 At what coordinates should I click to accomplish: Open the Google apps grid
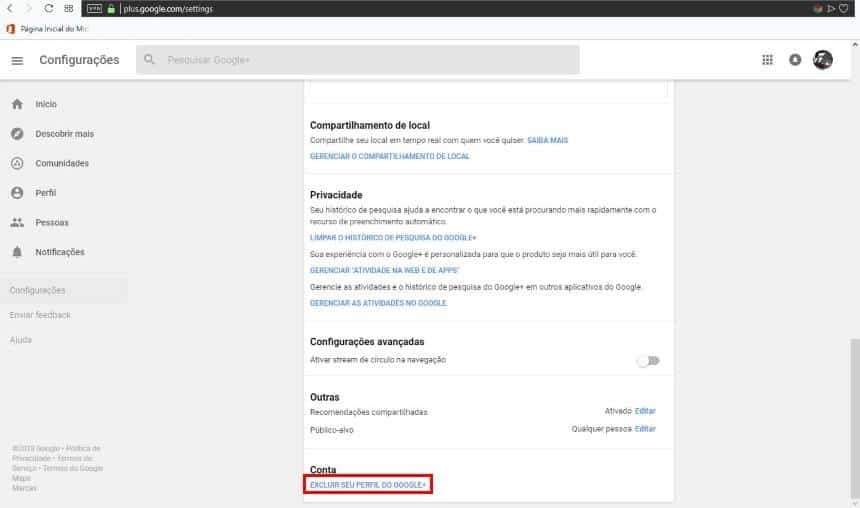point(767,60)
